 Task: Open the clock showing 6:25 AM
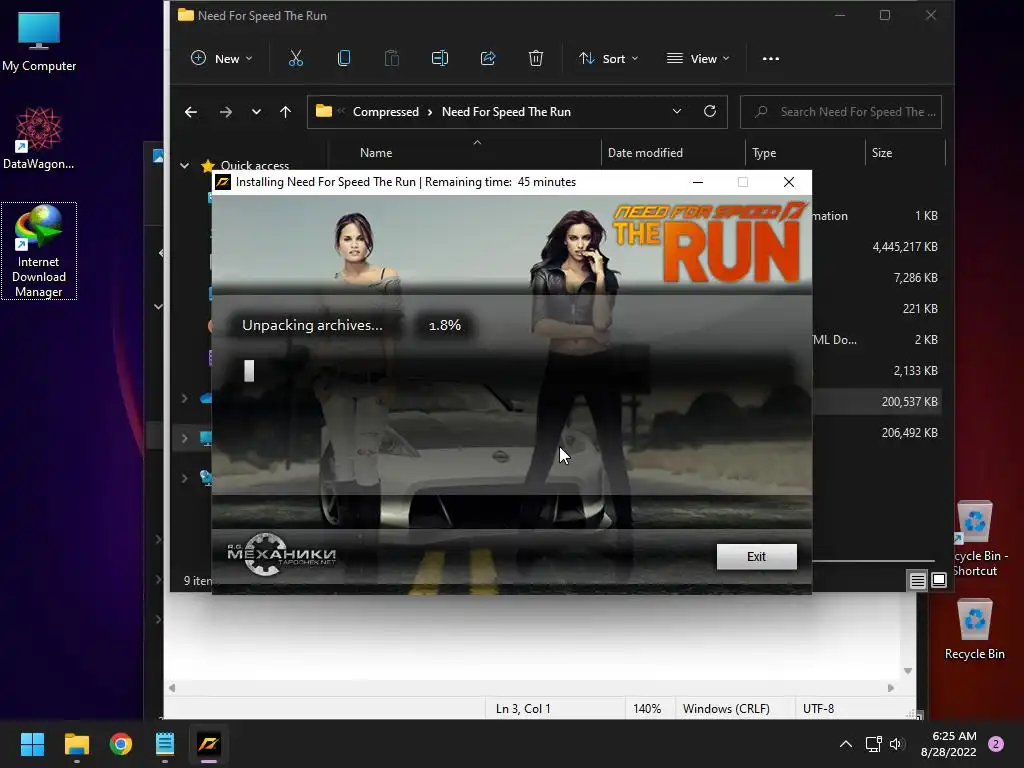coord(948,744)
